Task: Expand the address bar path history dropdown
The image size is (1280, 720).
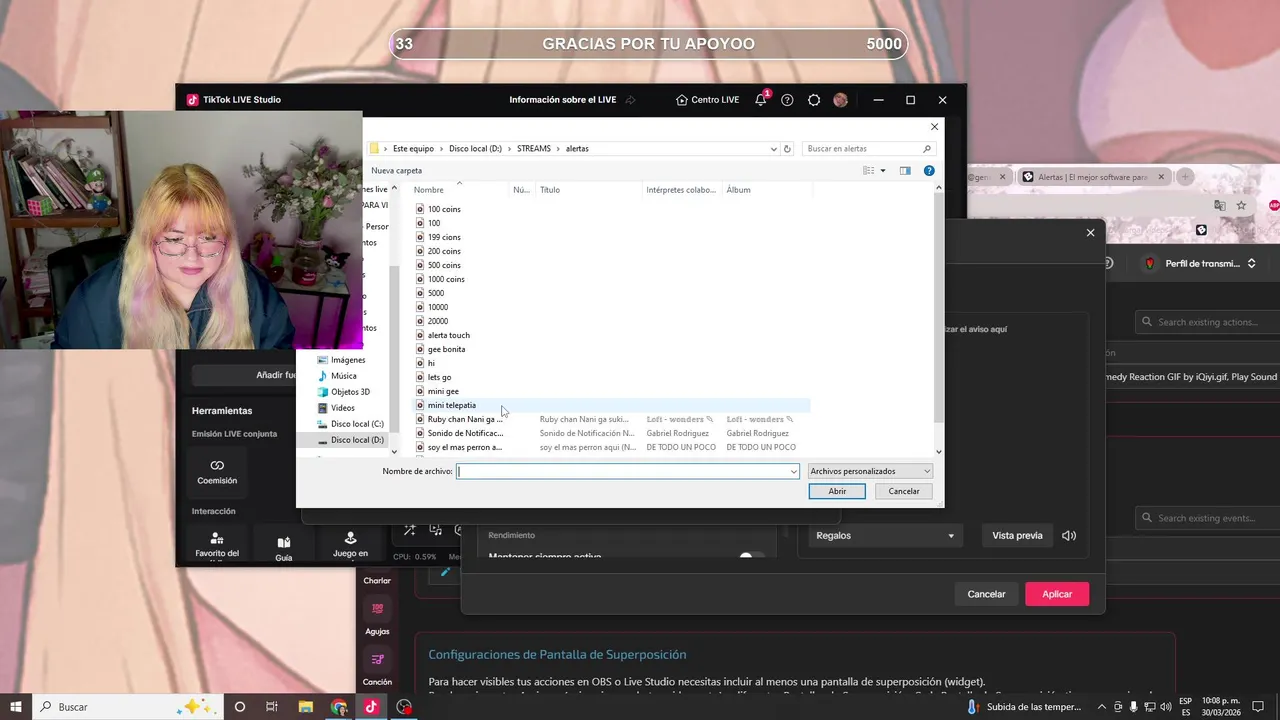Action: pyautogui.click(x=773, y=149)
